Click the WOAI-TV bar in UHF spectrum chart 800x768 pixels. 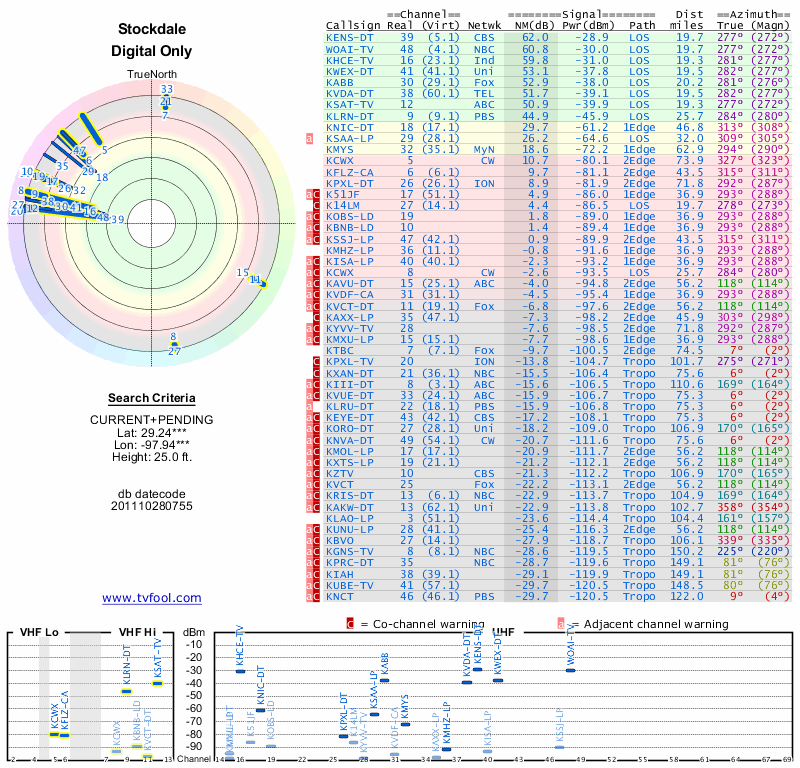tap(570, 670)
